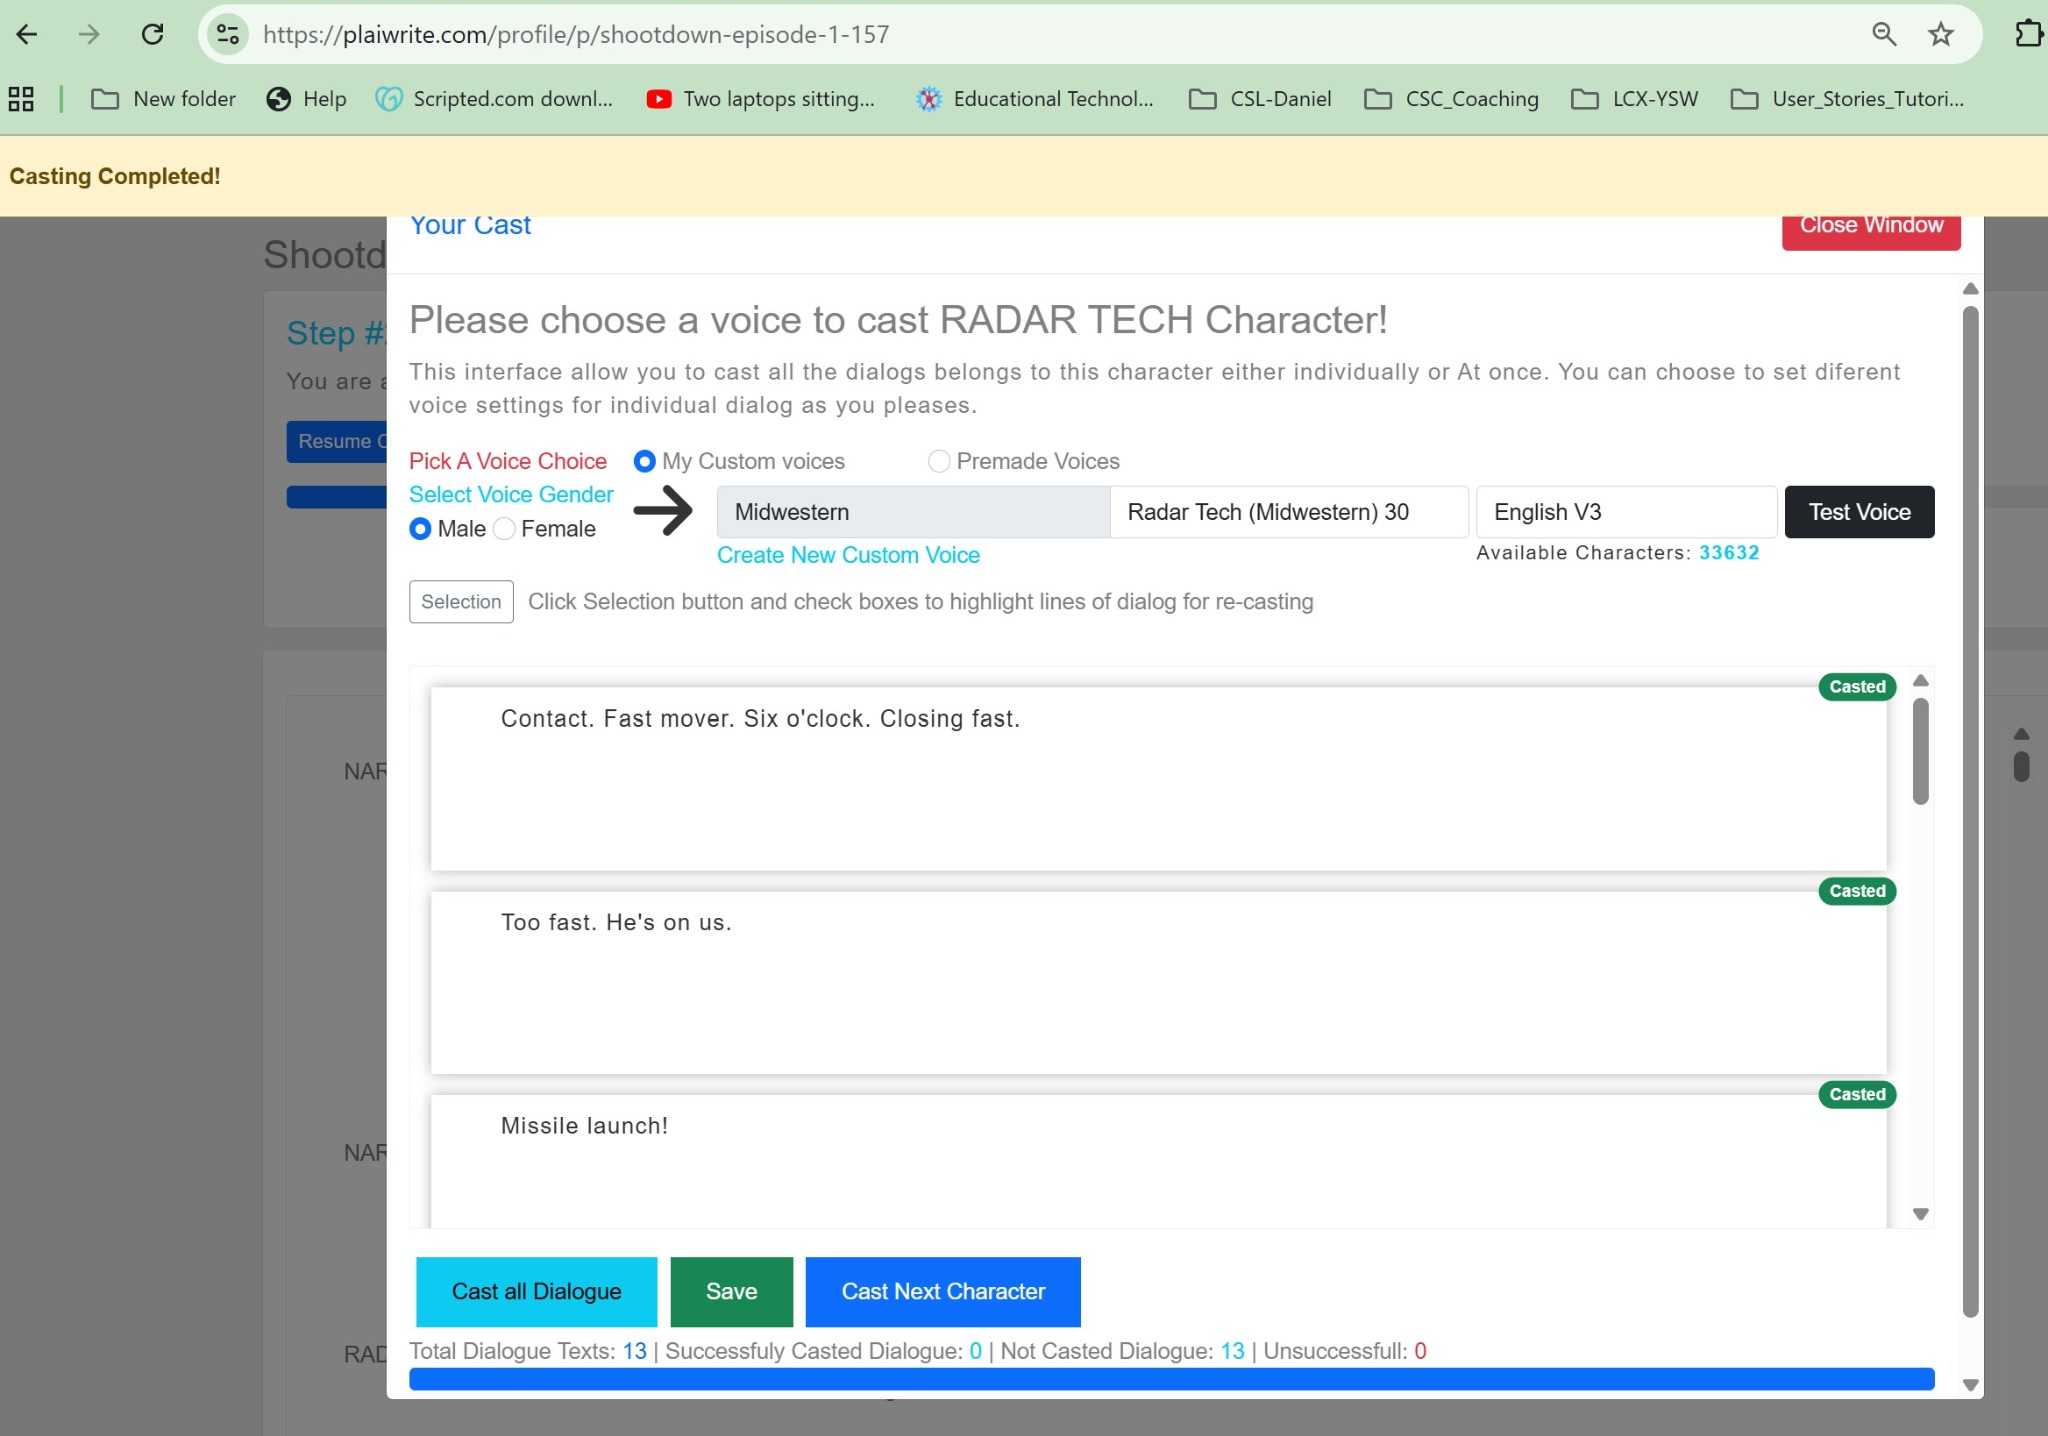Click the zoom magnifier icon in address bar
This screenshot has width=2048, height=1436.
coord(1884,34)
